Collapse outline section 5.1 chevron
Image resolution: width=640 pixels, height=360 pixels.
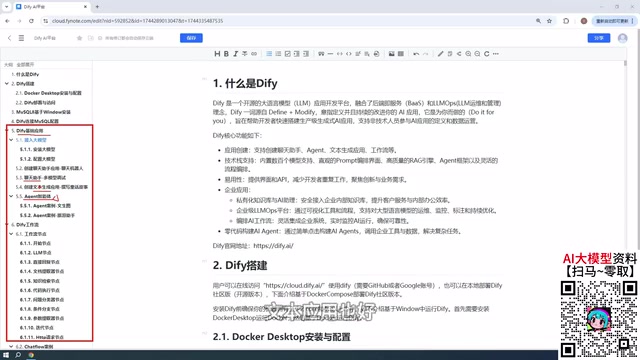[x=11, y=140]
